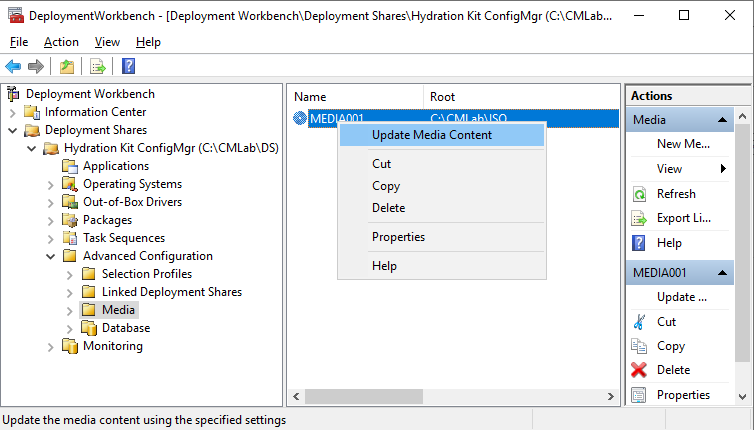The width and height of the screenshot is (754, 430).
Task: Collapse the Advanced Configuration node
Action: click(50, 256)
